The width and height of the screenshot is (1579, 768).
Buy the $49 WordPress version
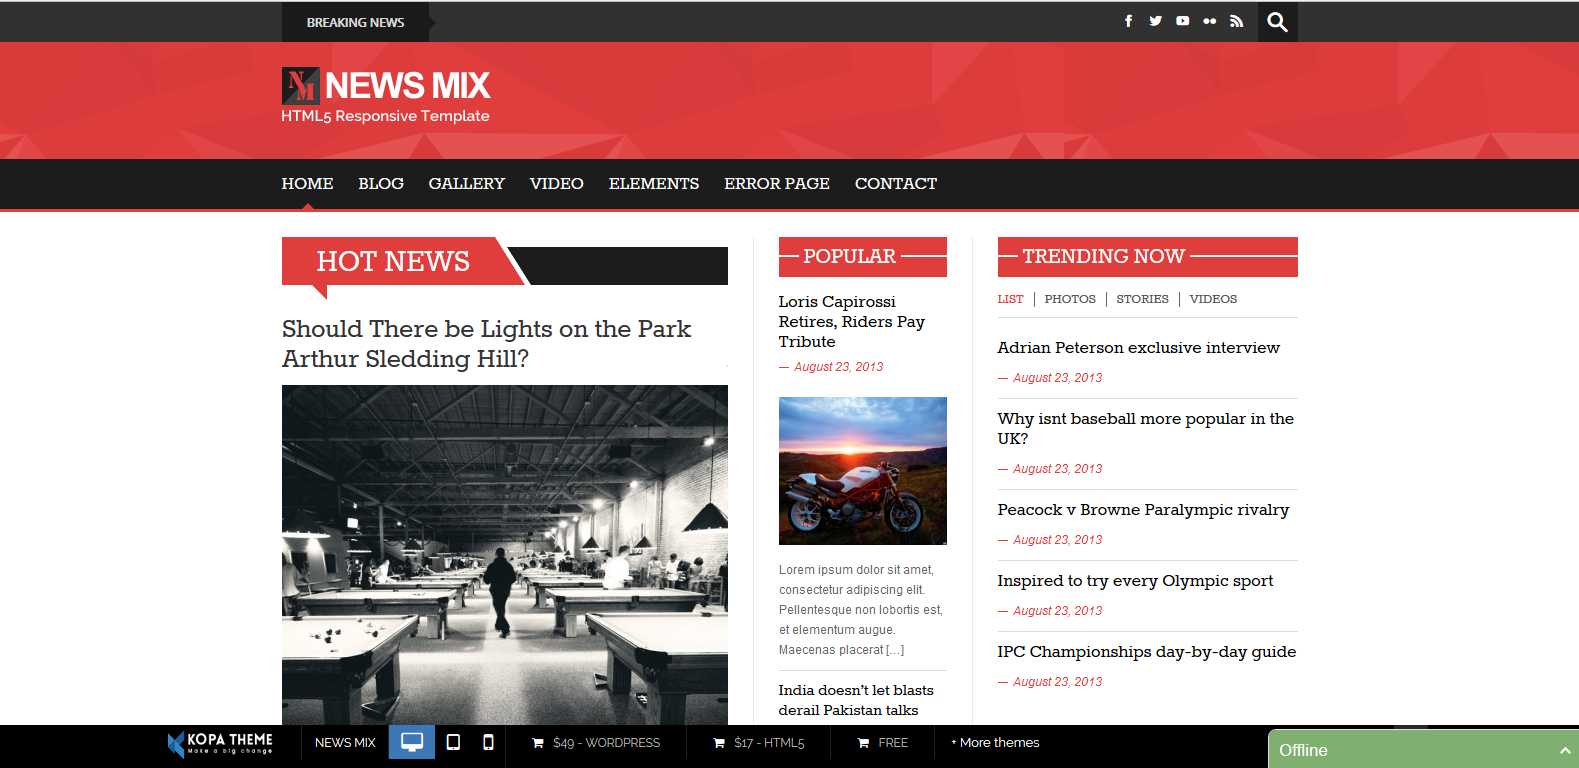(596, 743)
